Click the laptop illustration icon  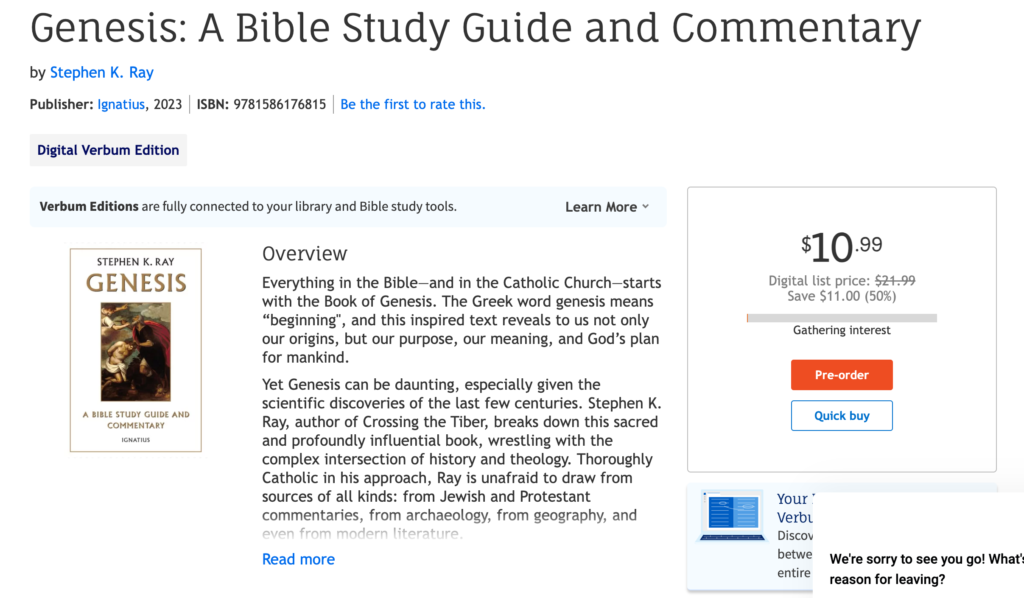coord(732,515)
